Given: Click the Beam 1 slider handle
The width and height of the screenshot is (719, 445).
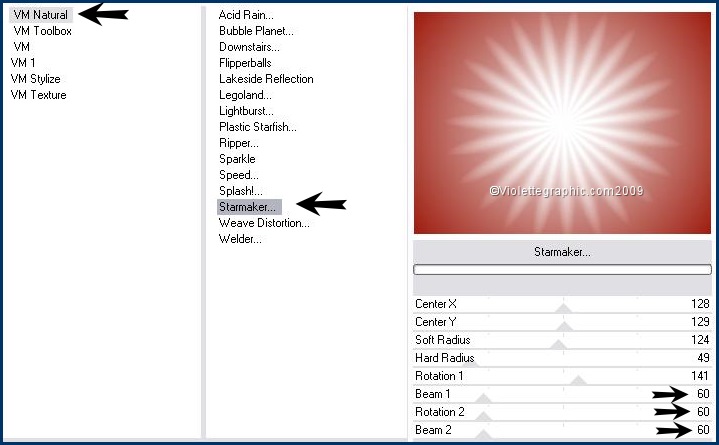Looking at the screenshot, I should (x=484, y=398).
